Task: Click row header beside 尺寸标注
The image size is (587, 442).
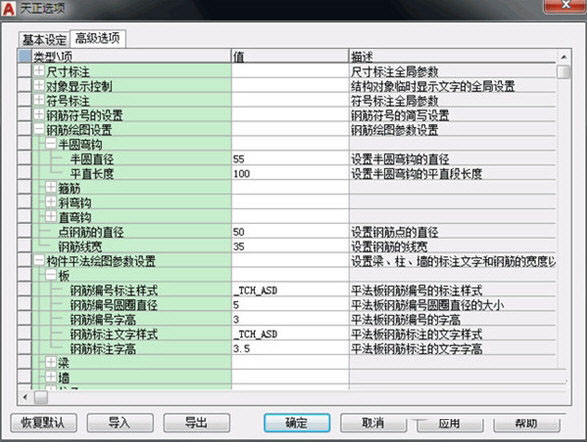Action: click(24, 71)
